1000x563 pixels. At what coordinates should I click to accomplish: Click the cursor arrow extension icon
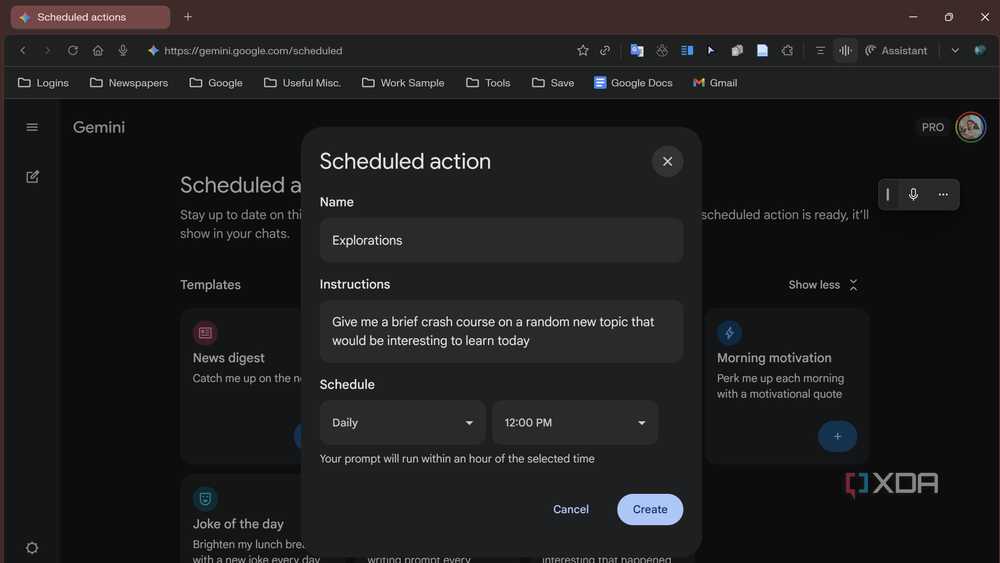(711, 50)
